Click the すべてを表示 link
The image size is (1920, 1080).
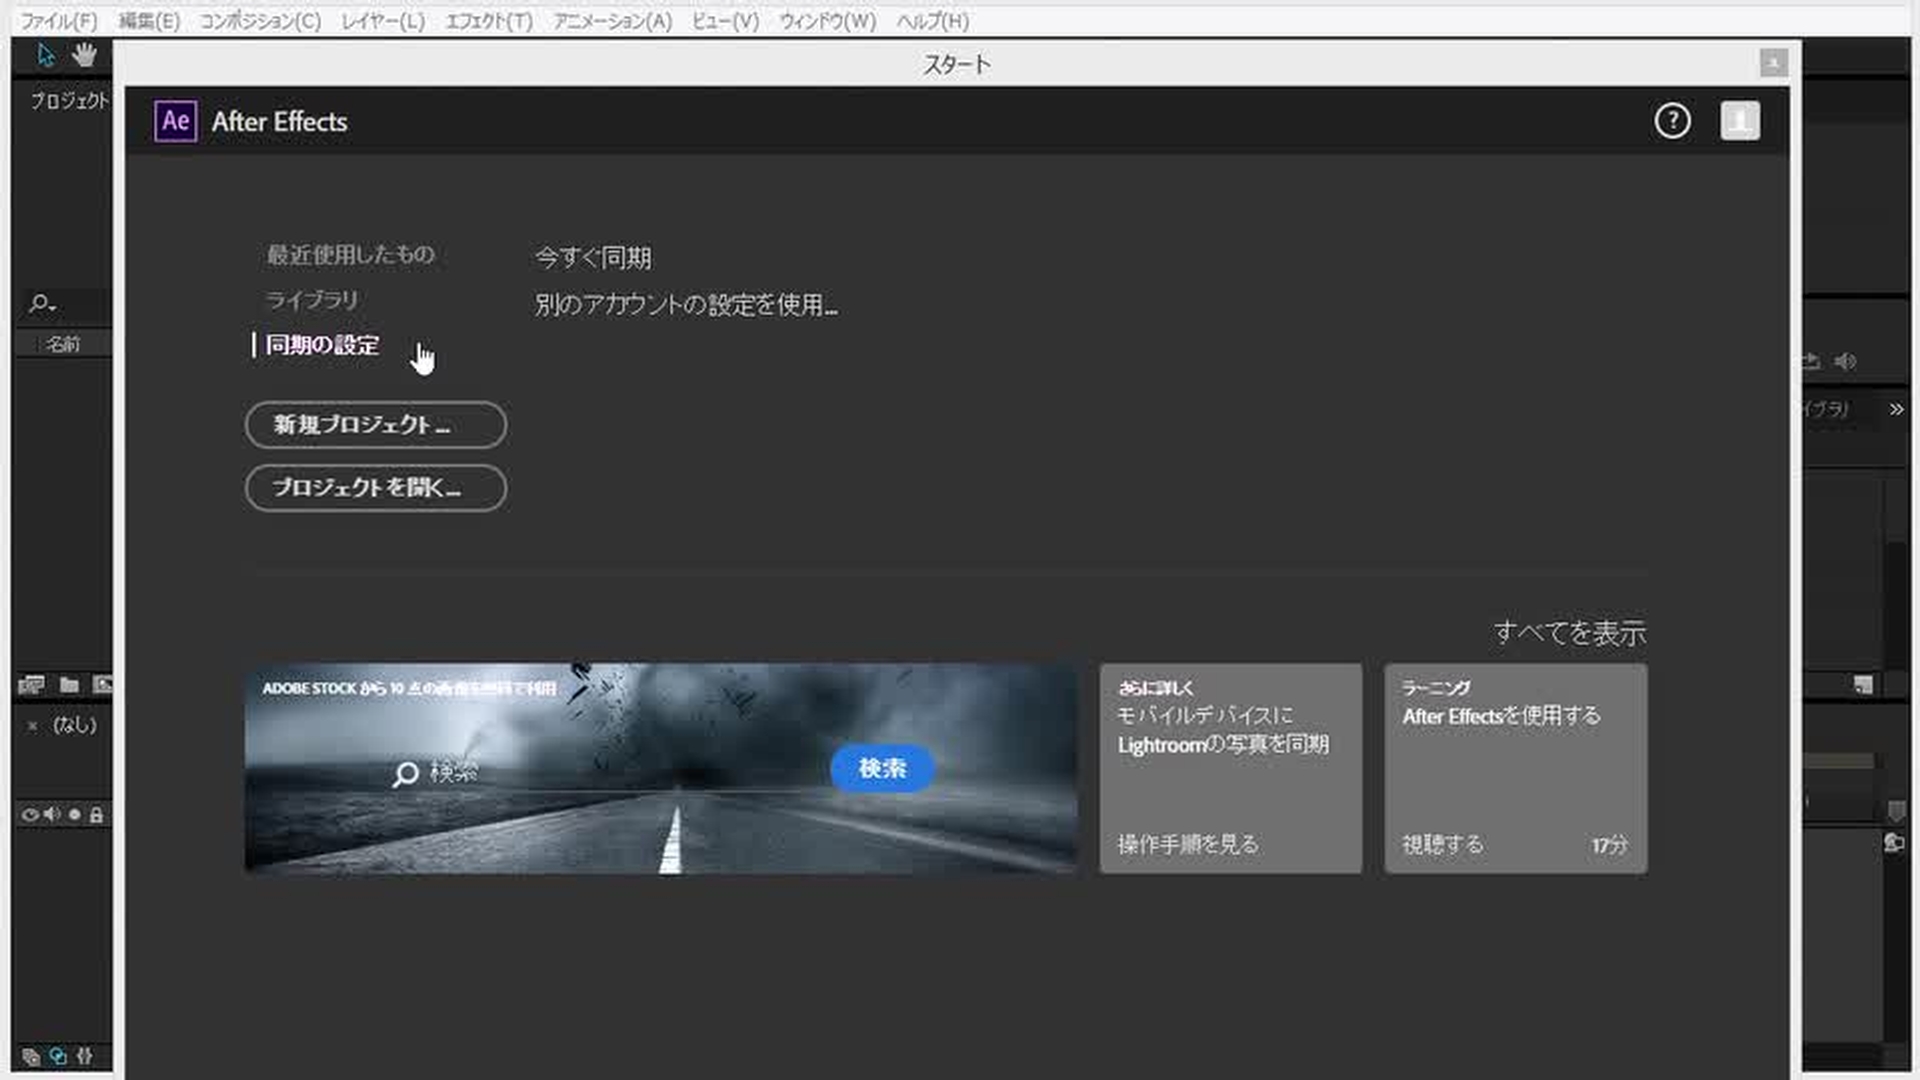1570,633
